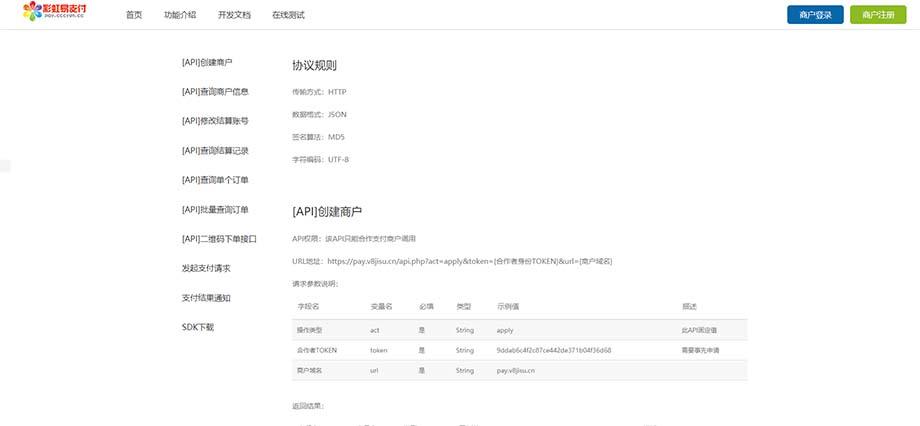Click the token variable cell
Viewport: 920px width, 426px height.
(x=379, y=350)
